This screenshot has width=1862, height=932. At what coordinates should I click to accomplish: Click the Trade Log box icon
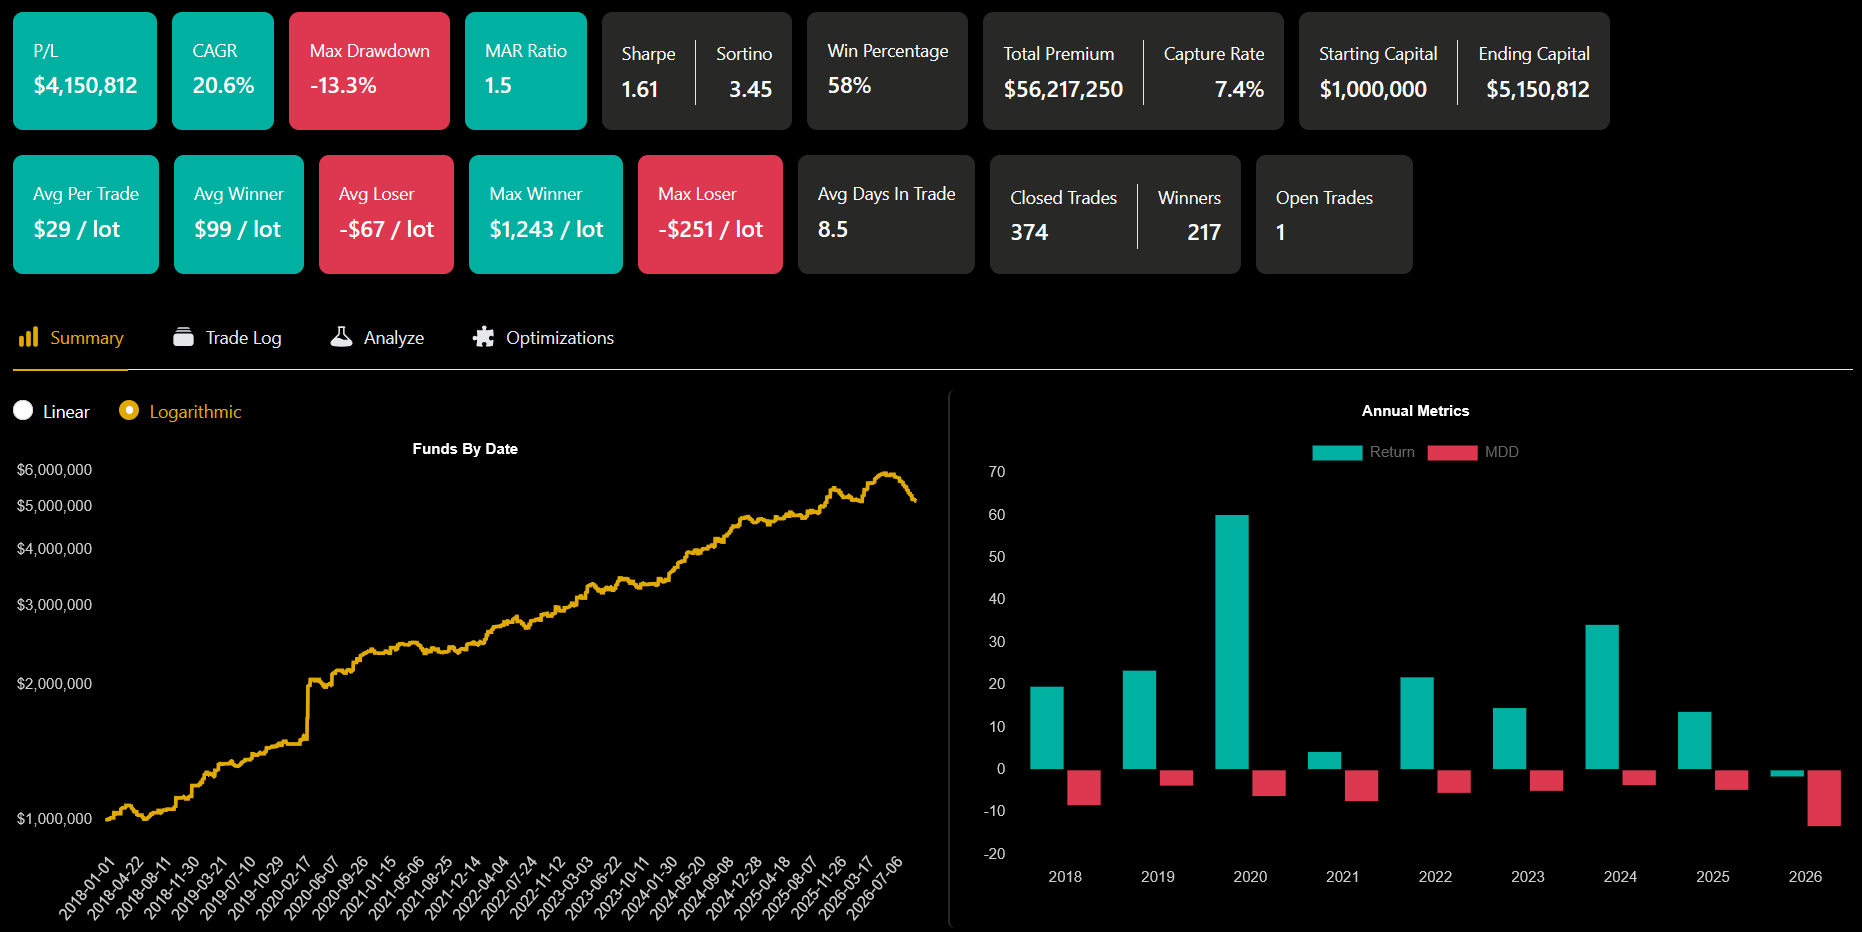(x=183, y=337)
